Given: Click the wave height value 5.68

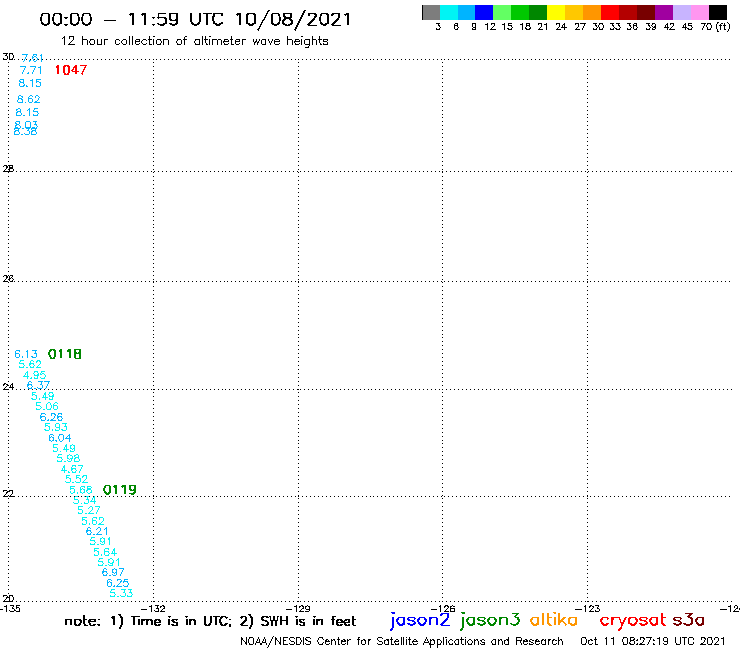Looking at the screenshot, I should coord(81,490).
